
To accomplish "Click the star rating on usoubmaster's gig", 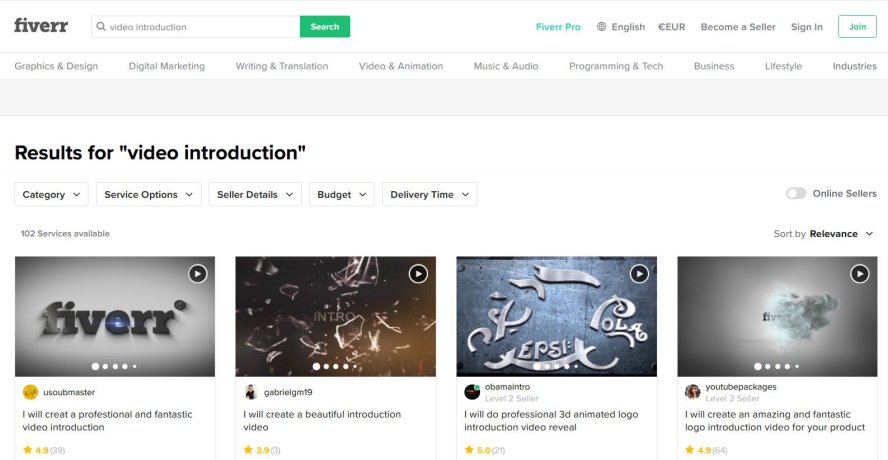I will pyautogui.click(x=44, y=450).
